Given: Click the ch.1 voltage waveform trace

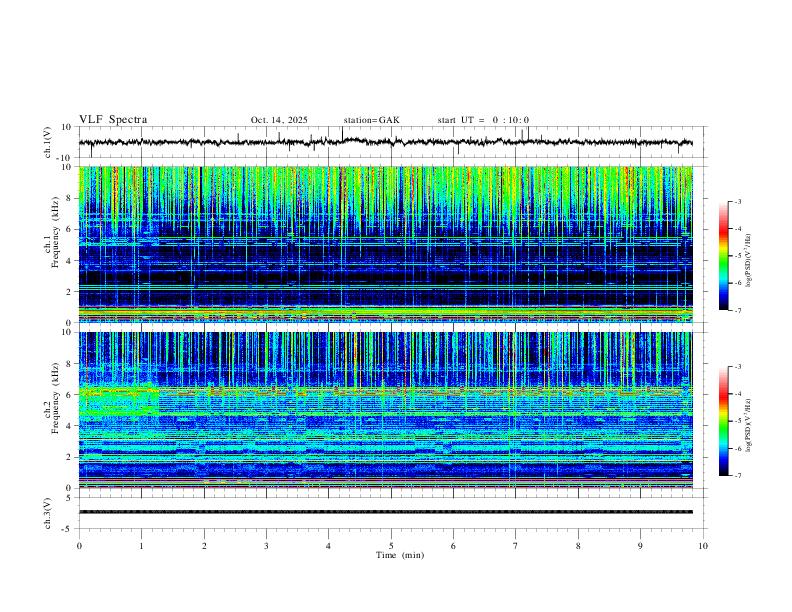Looking at the screenshot, I should pyautogui.click(x=385, y=142).
